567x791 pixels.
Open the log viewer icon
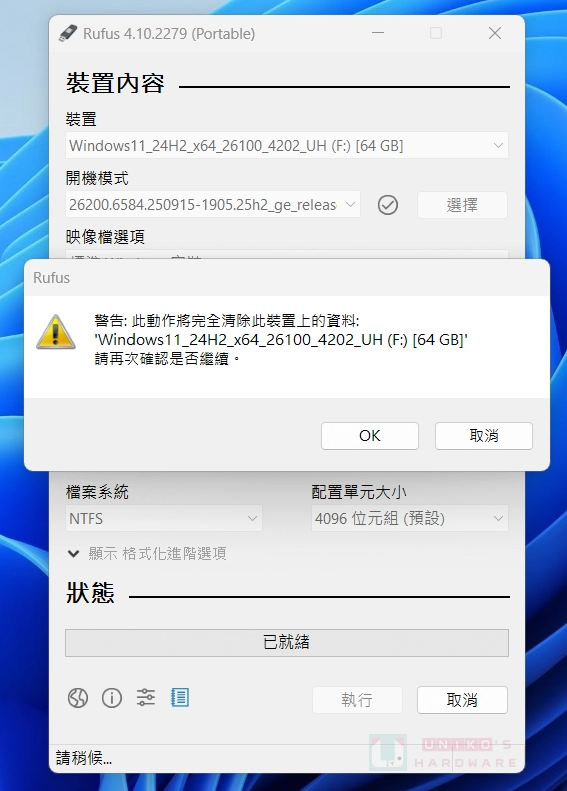tap(180, 698)
